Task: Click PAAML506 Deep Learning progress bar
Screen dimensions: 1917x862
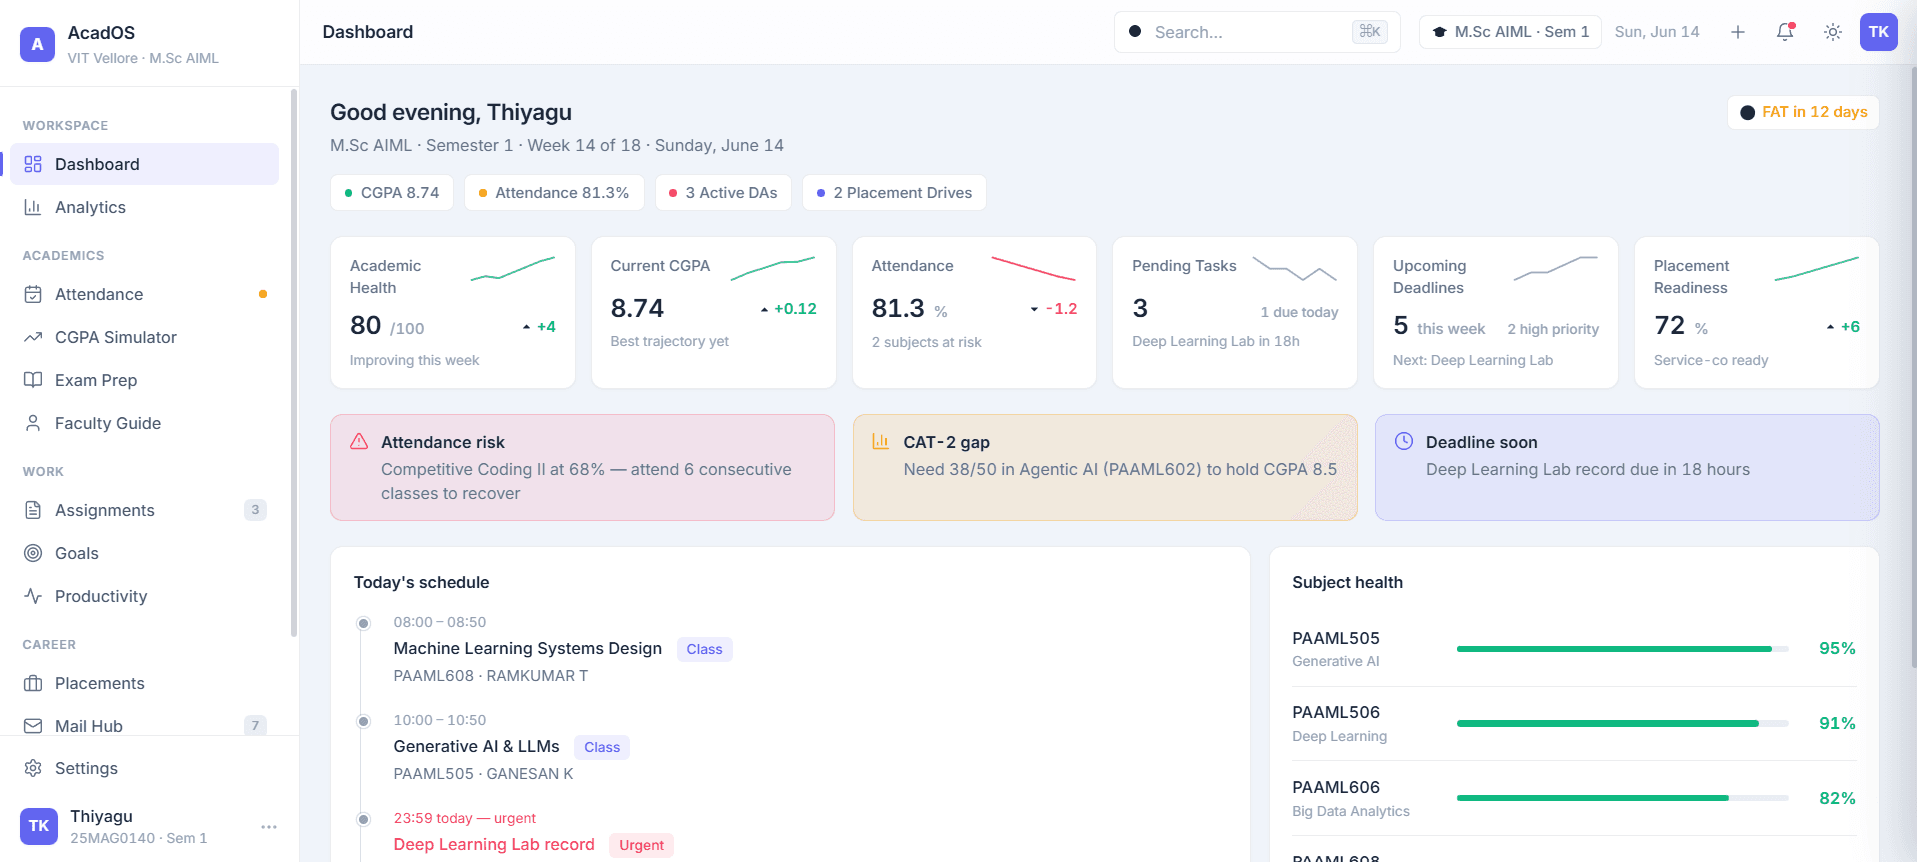Action: pos(1622,723)
